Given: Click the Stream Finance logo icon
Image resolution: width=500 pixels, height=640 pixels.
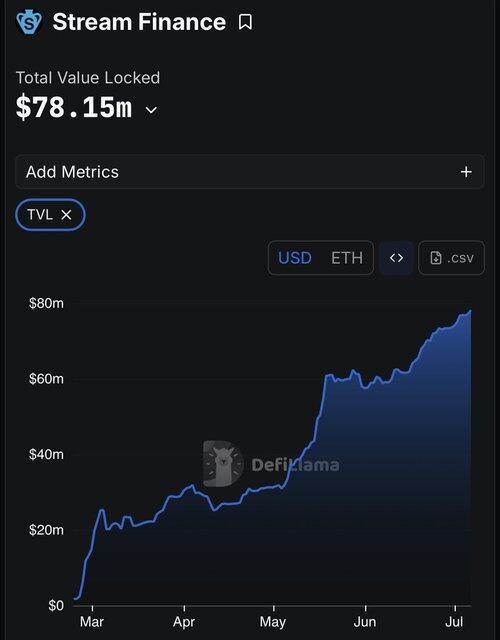Looking at the screenshot, I should click(x=29, y=22).
